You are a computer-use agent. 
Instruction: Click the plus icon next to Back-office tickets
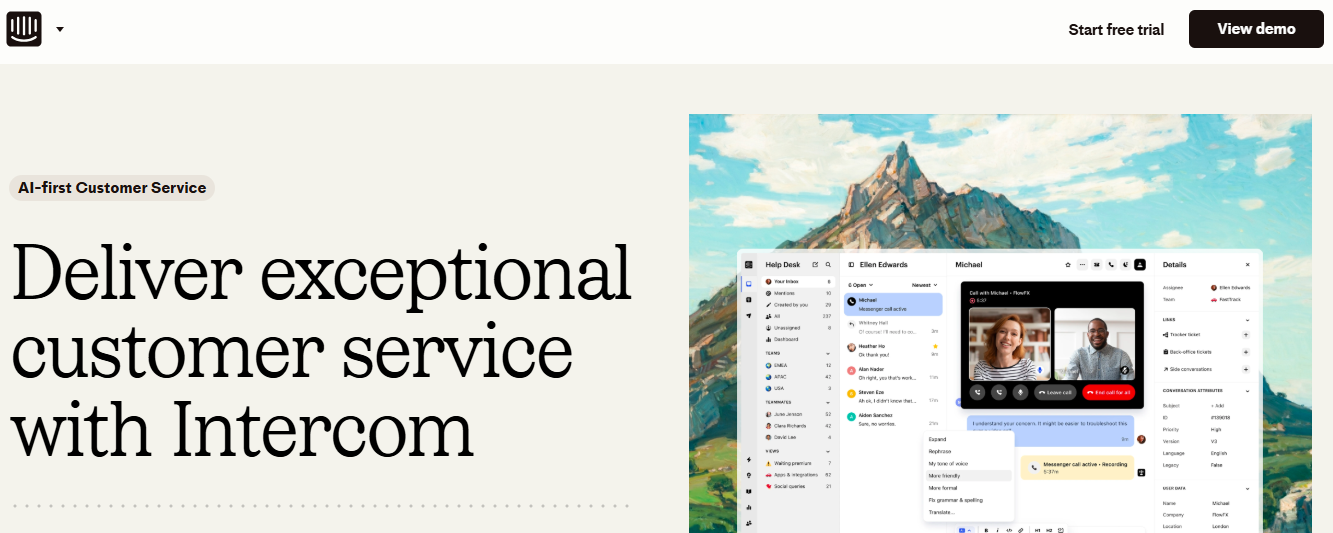1245,352
